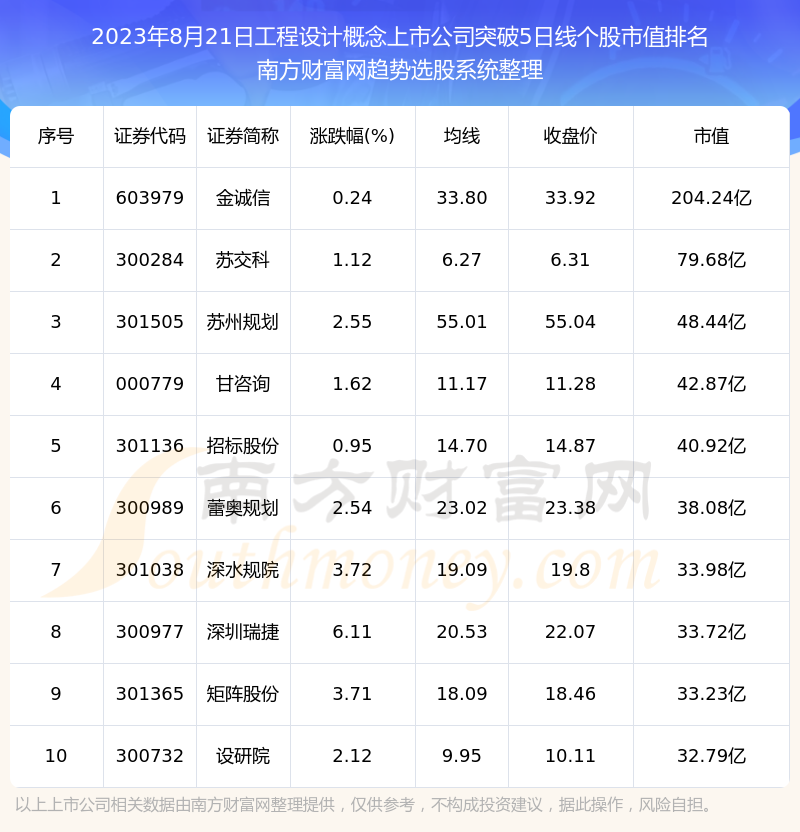Select stock name 深水规院
Screen dimensions: 800x832
243,570
